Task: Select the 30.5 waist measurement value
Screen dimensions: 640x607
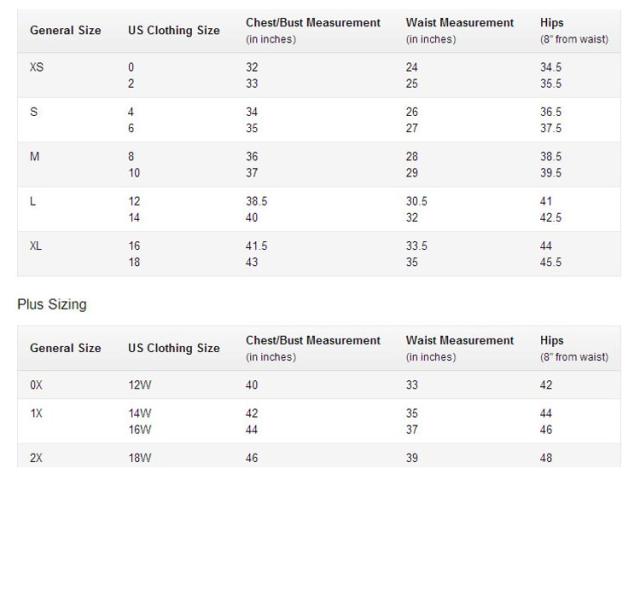Action: [416, 201]
